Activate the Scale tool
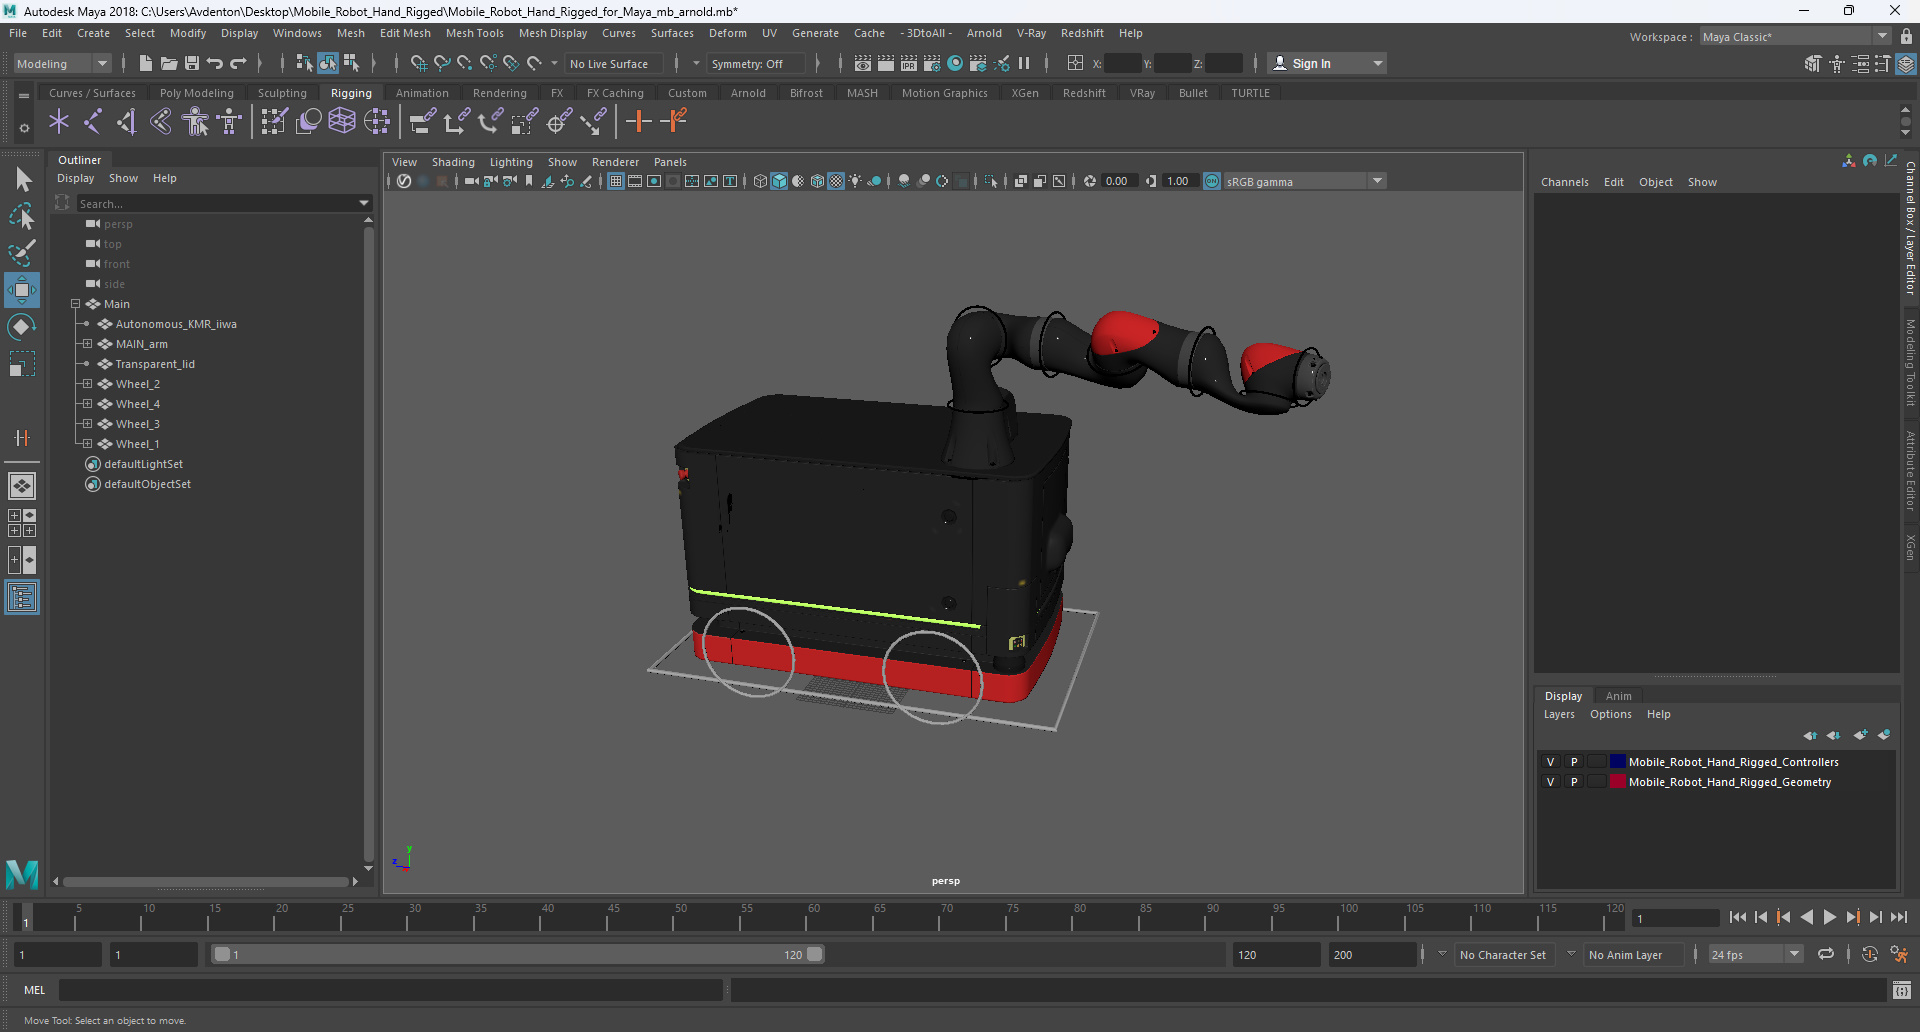This screenshot has height=1032, width=1920. [22, 364]
